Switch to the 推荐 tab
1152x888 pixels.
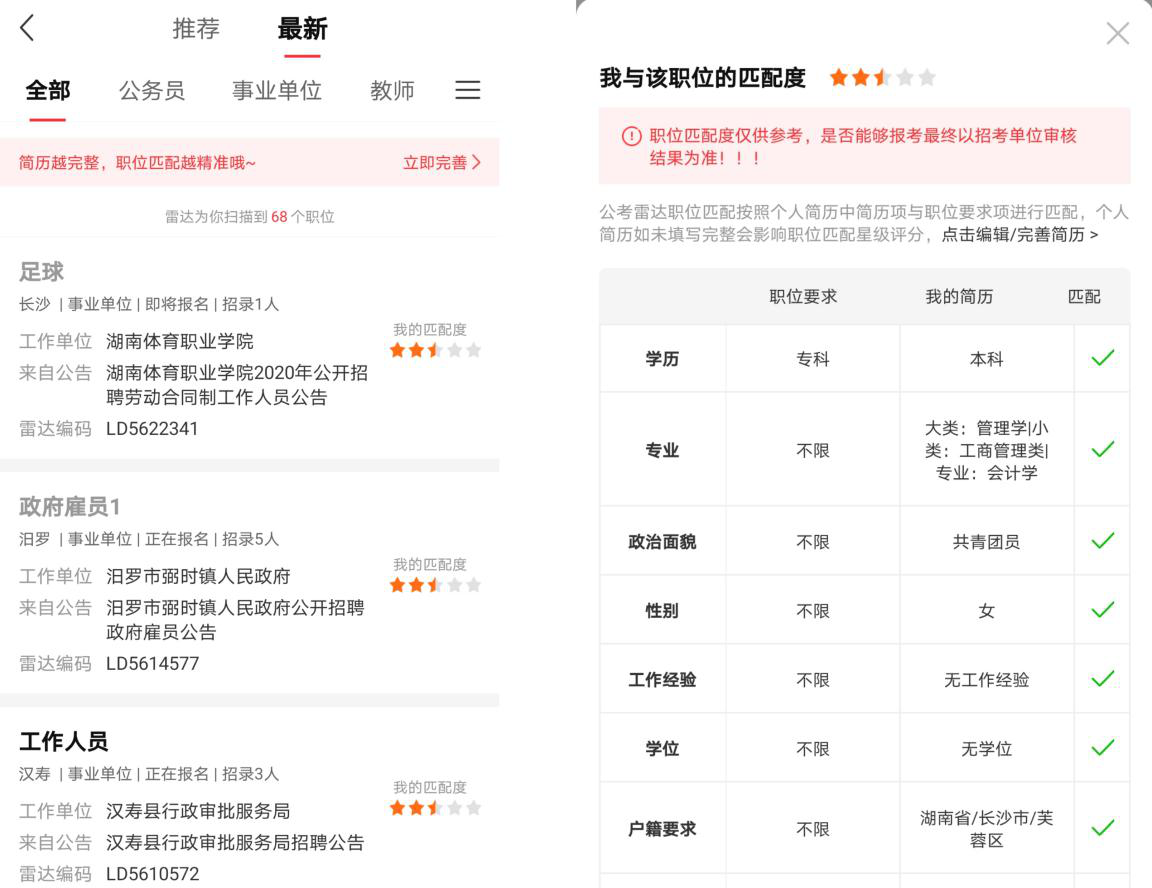coord(195,29)
